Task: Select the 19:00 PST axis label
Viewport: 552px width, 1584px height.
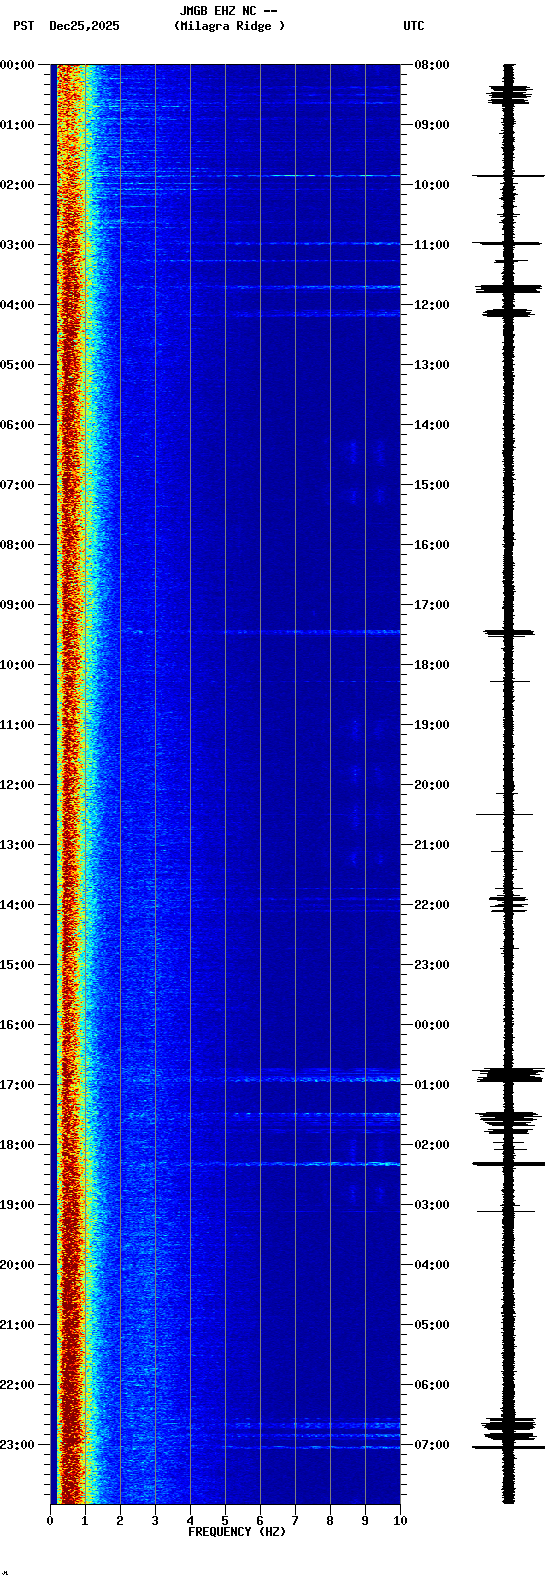Action: click(x=18, y=1205)
